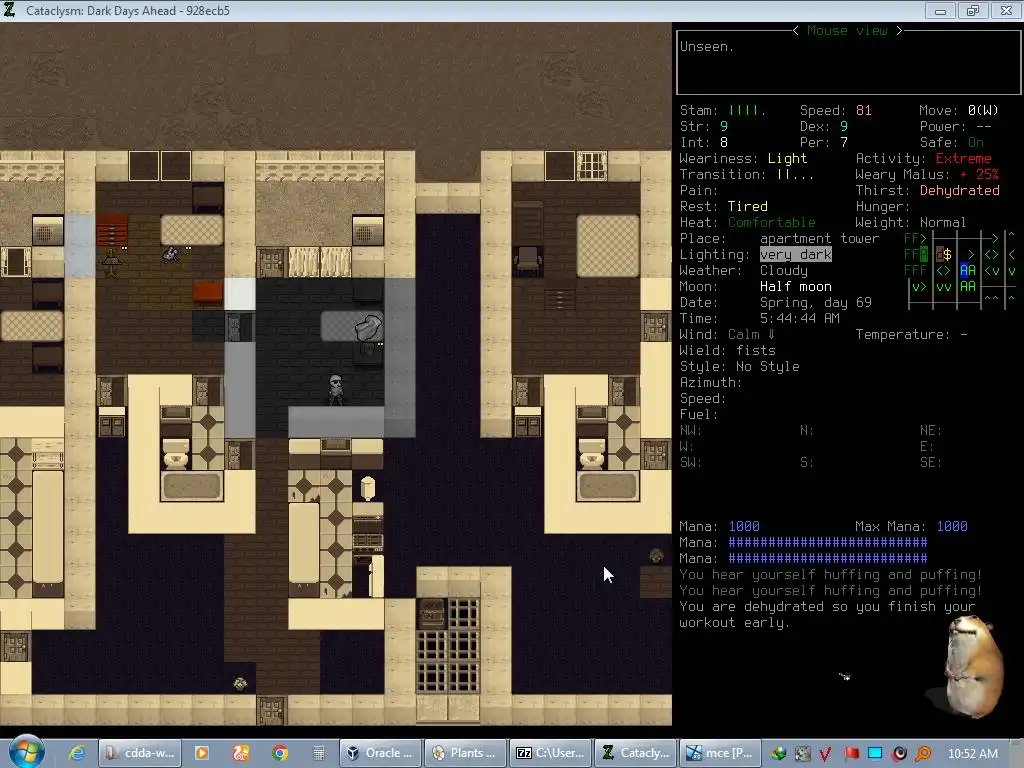Click the '$' symbol on the overmap minimap
This screenshot has height=768, width=1024.
pos(948,255)
